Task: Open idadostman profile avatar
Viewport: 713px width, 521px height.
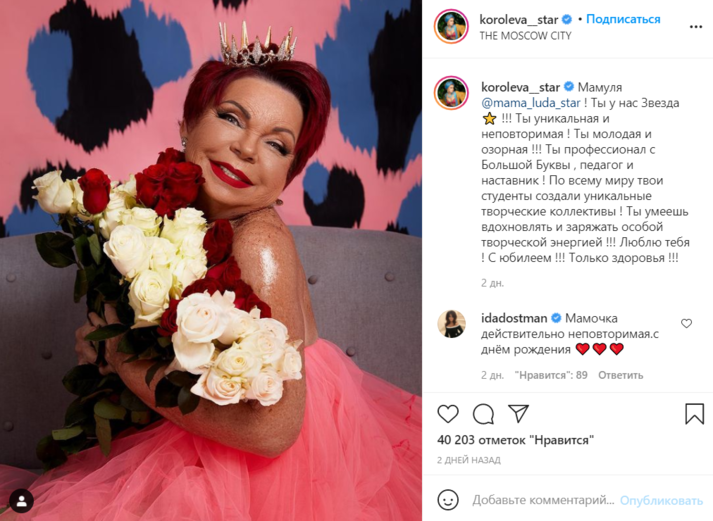Action: click(x=451, y=324)
